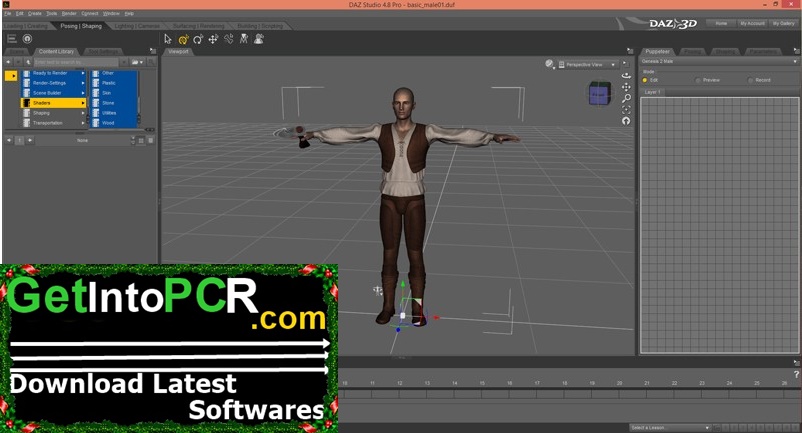Open the Puppeteer pane options menu icon
The image size is (802, 433).
pyautogui.click(x=796, y=51)
